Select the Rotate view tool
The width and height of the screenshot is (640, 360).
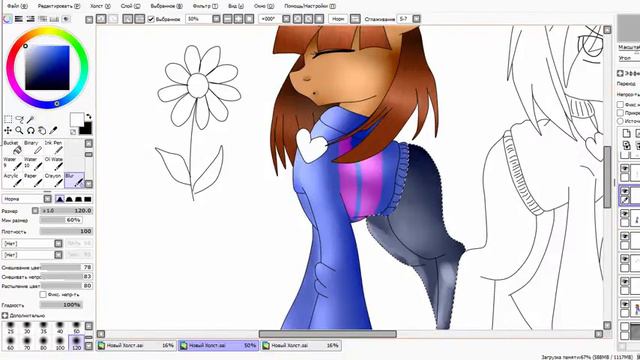click(x=31, y=131)
